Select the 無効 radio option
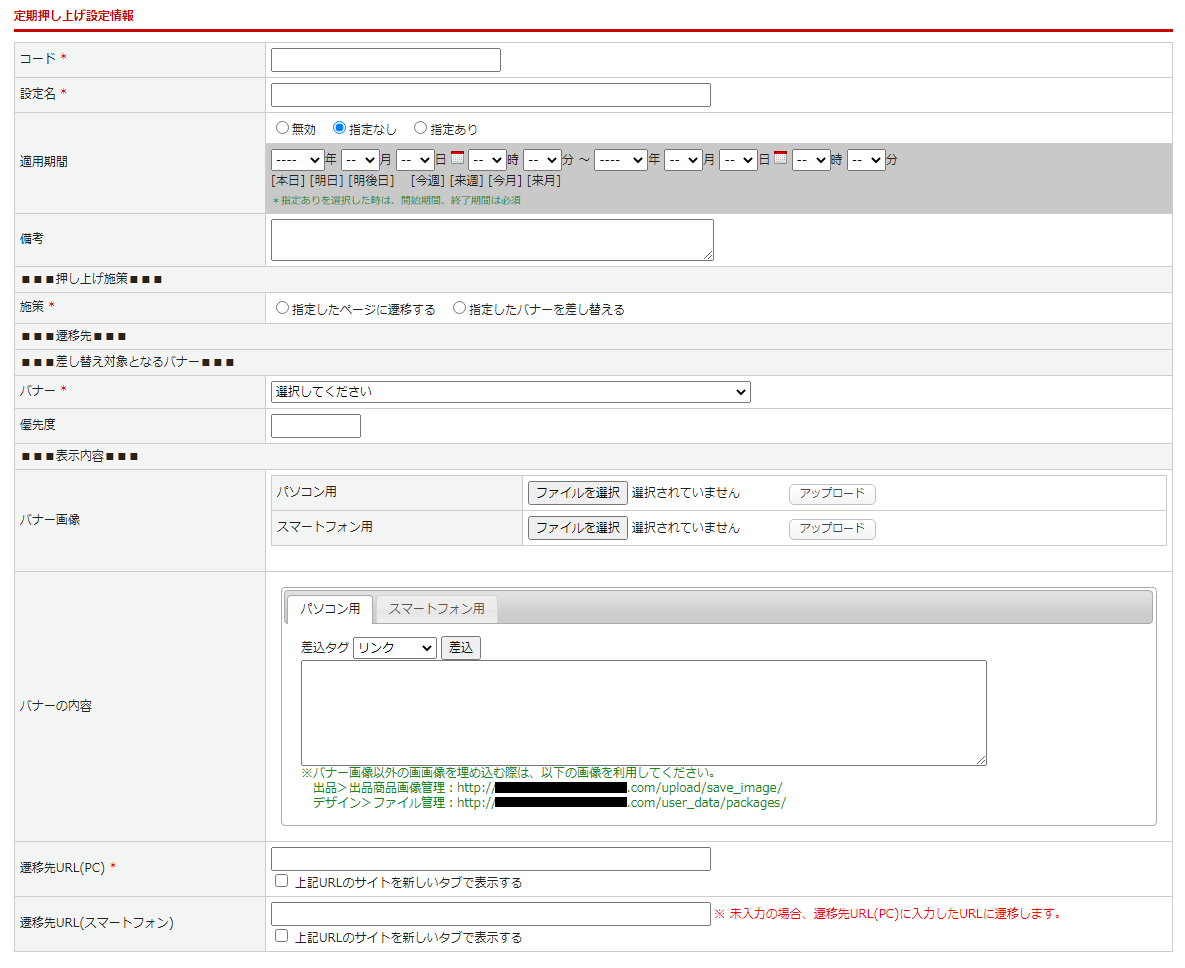 coord(282,128)
